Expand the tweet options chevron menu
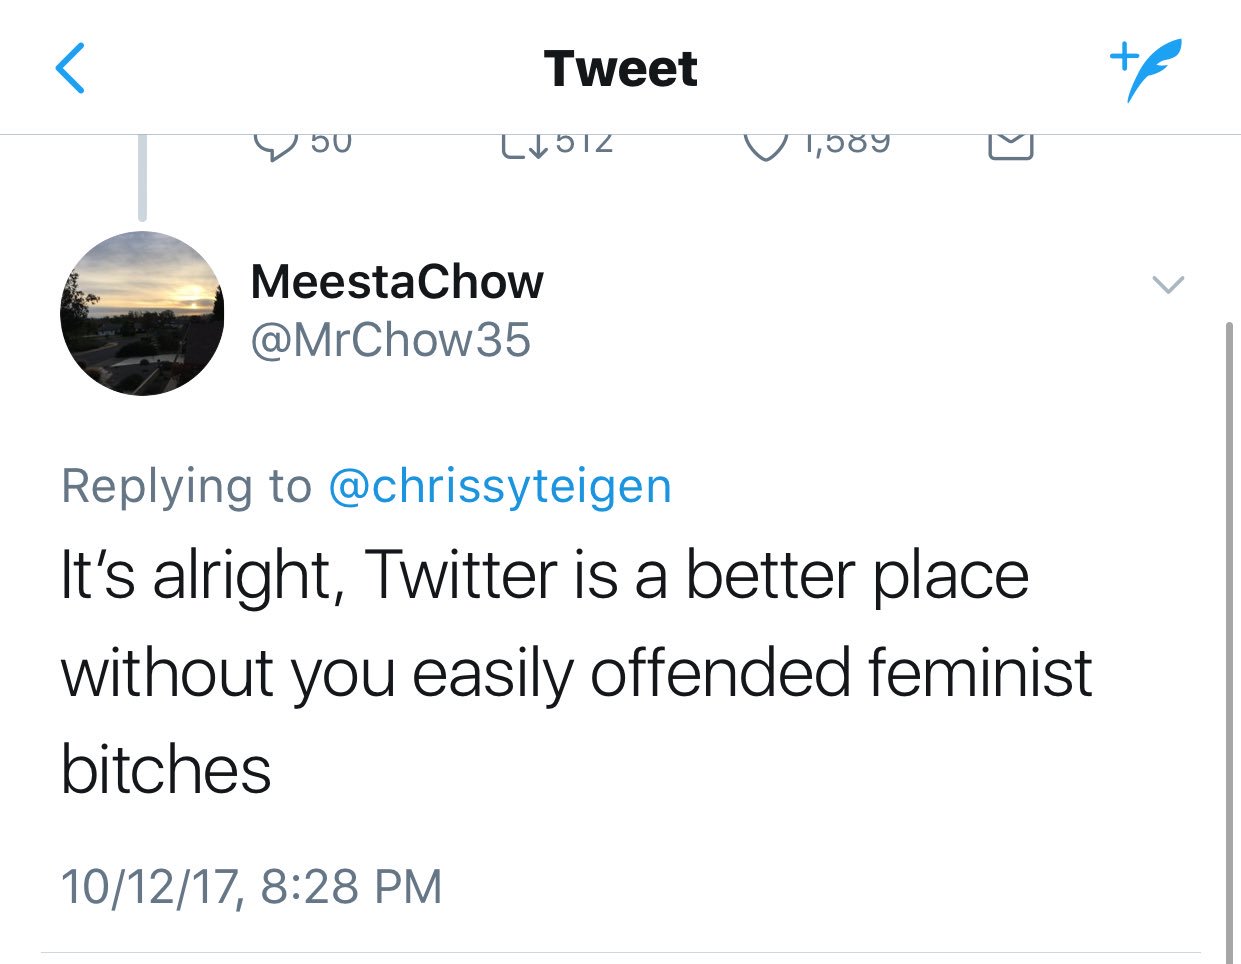This screenshot has width=1241, height=964. coord(1168,285)
